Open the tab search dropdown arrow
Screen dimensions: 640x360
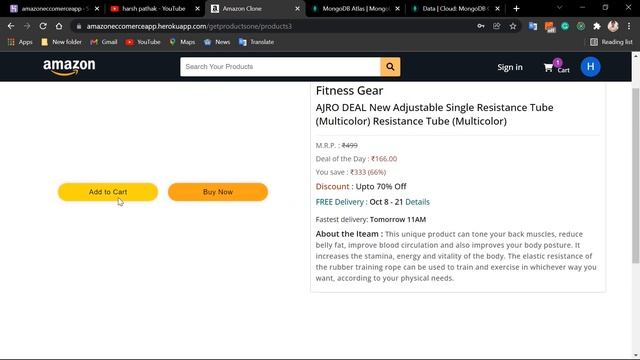tap(559, 8)
